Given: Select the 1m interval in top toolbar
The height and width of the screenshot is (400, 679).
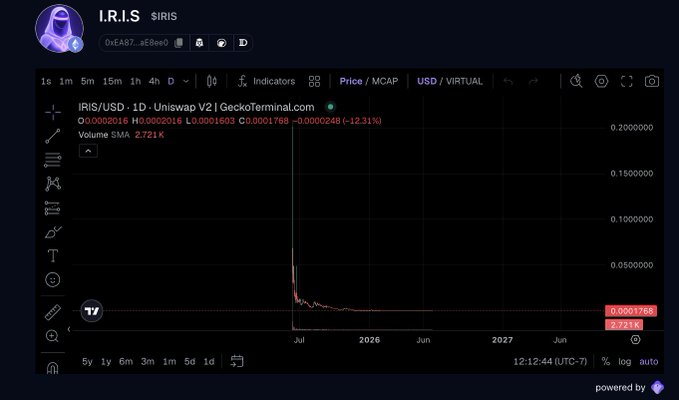Looking at the screenshot, I should click(66, 81).
